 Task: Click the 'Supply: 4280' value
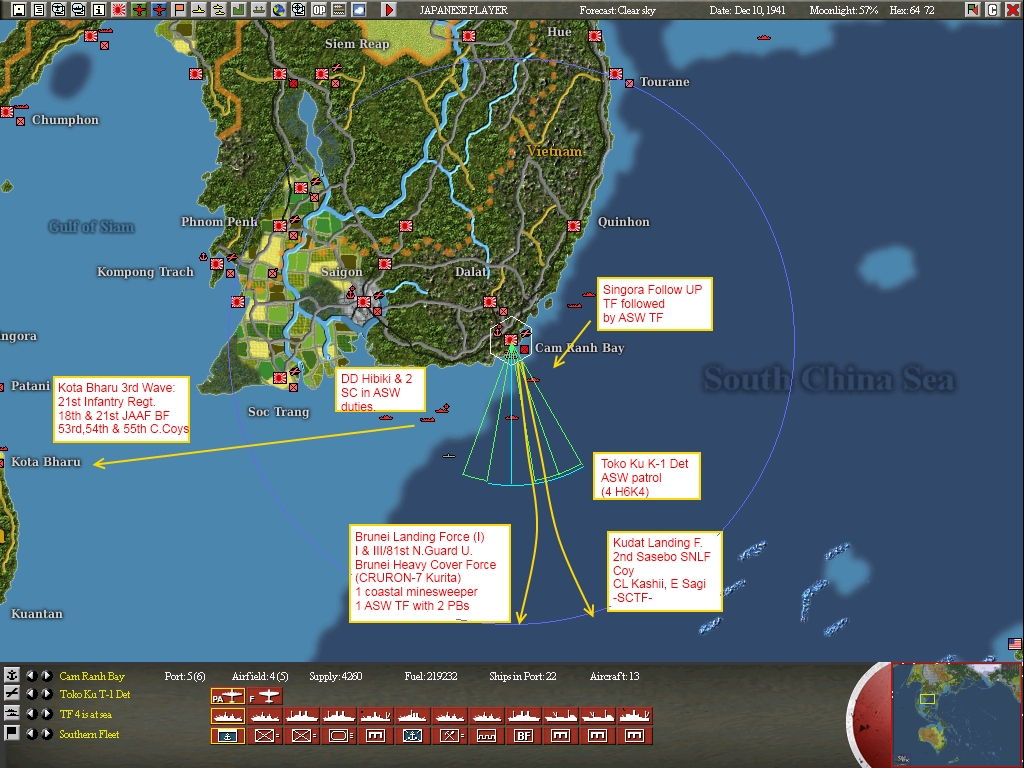336,676
